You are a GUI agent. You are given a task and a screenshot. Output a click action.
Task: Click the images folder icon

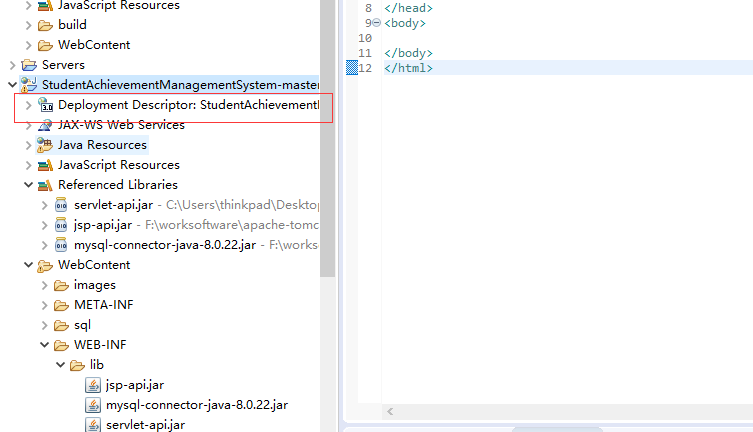(x=61, y=286)
